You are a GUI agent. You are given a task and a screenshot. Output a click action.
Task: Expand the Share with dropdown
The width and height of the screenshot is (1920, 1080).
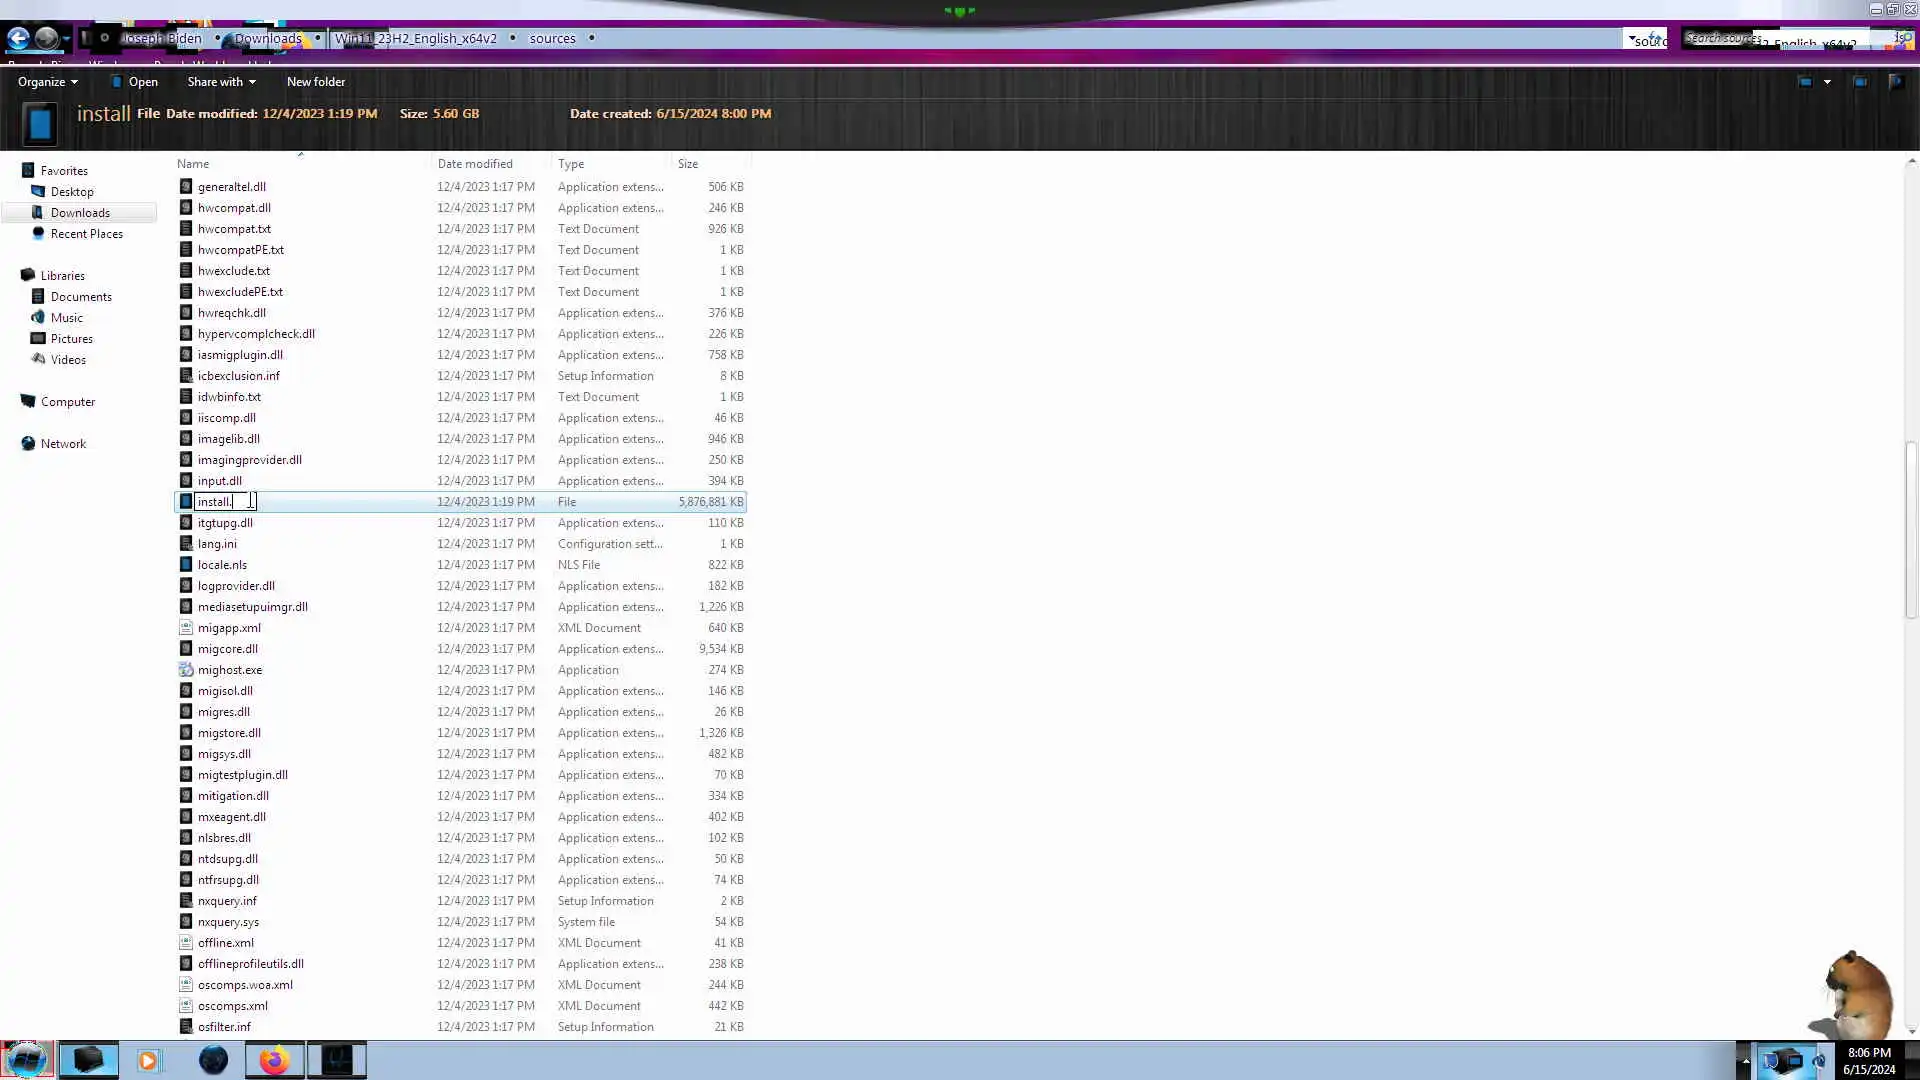pos(221,82)
